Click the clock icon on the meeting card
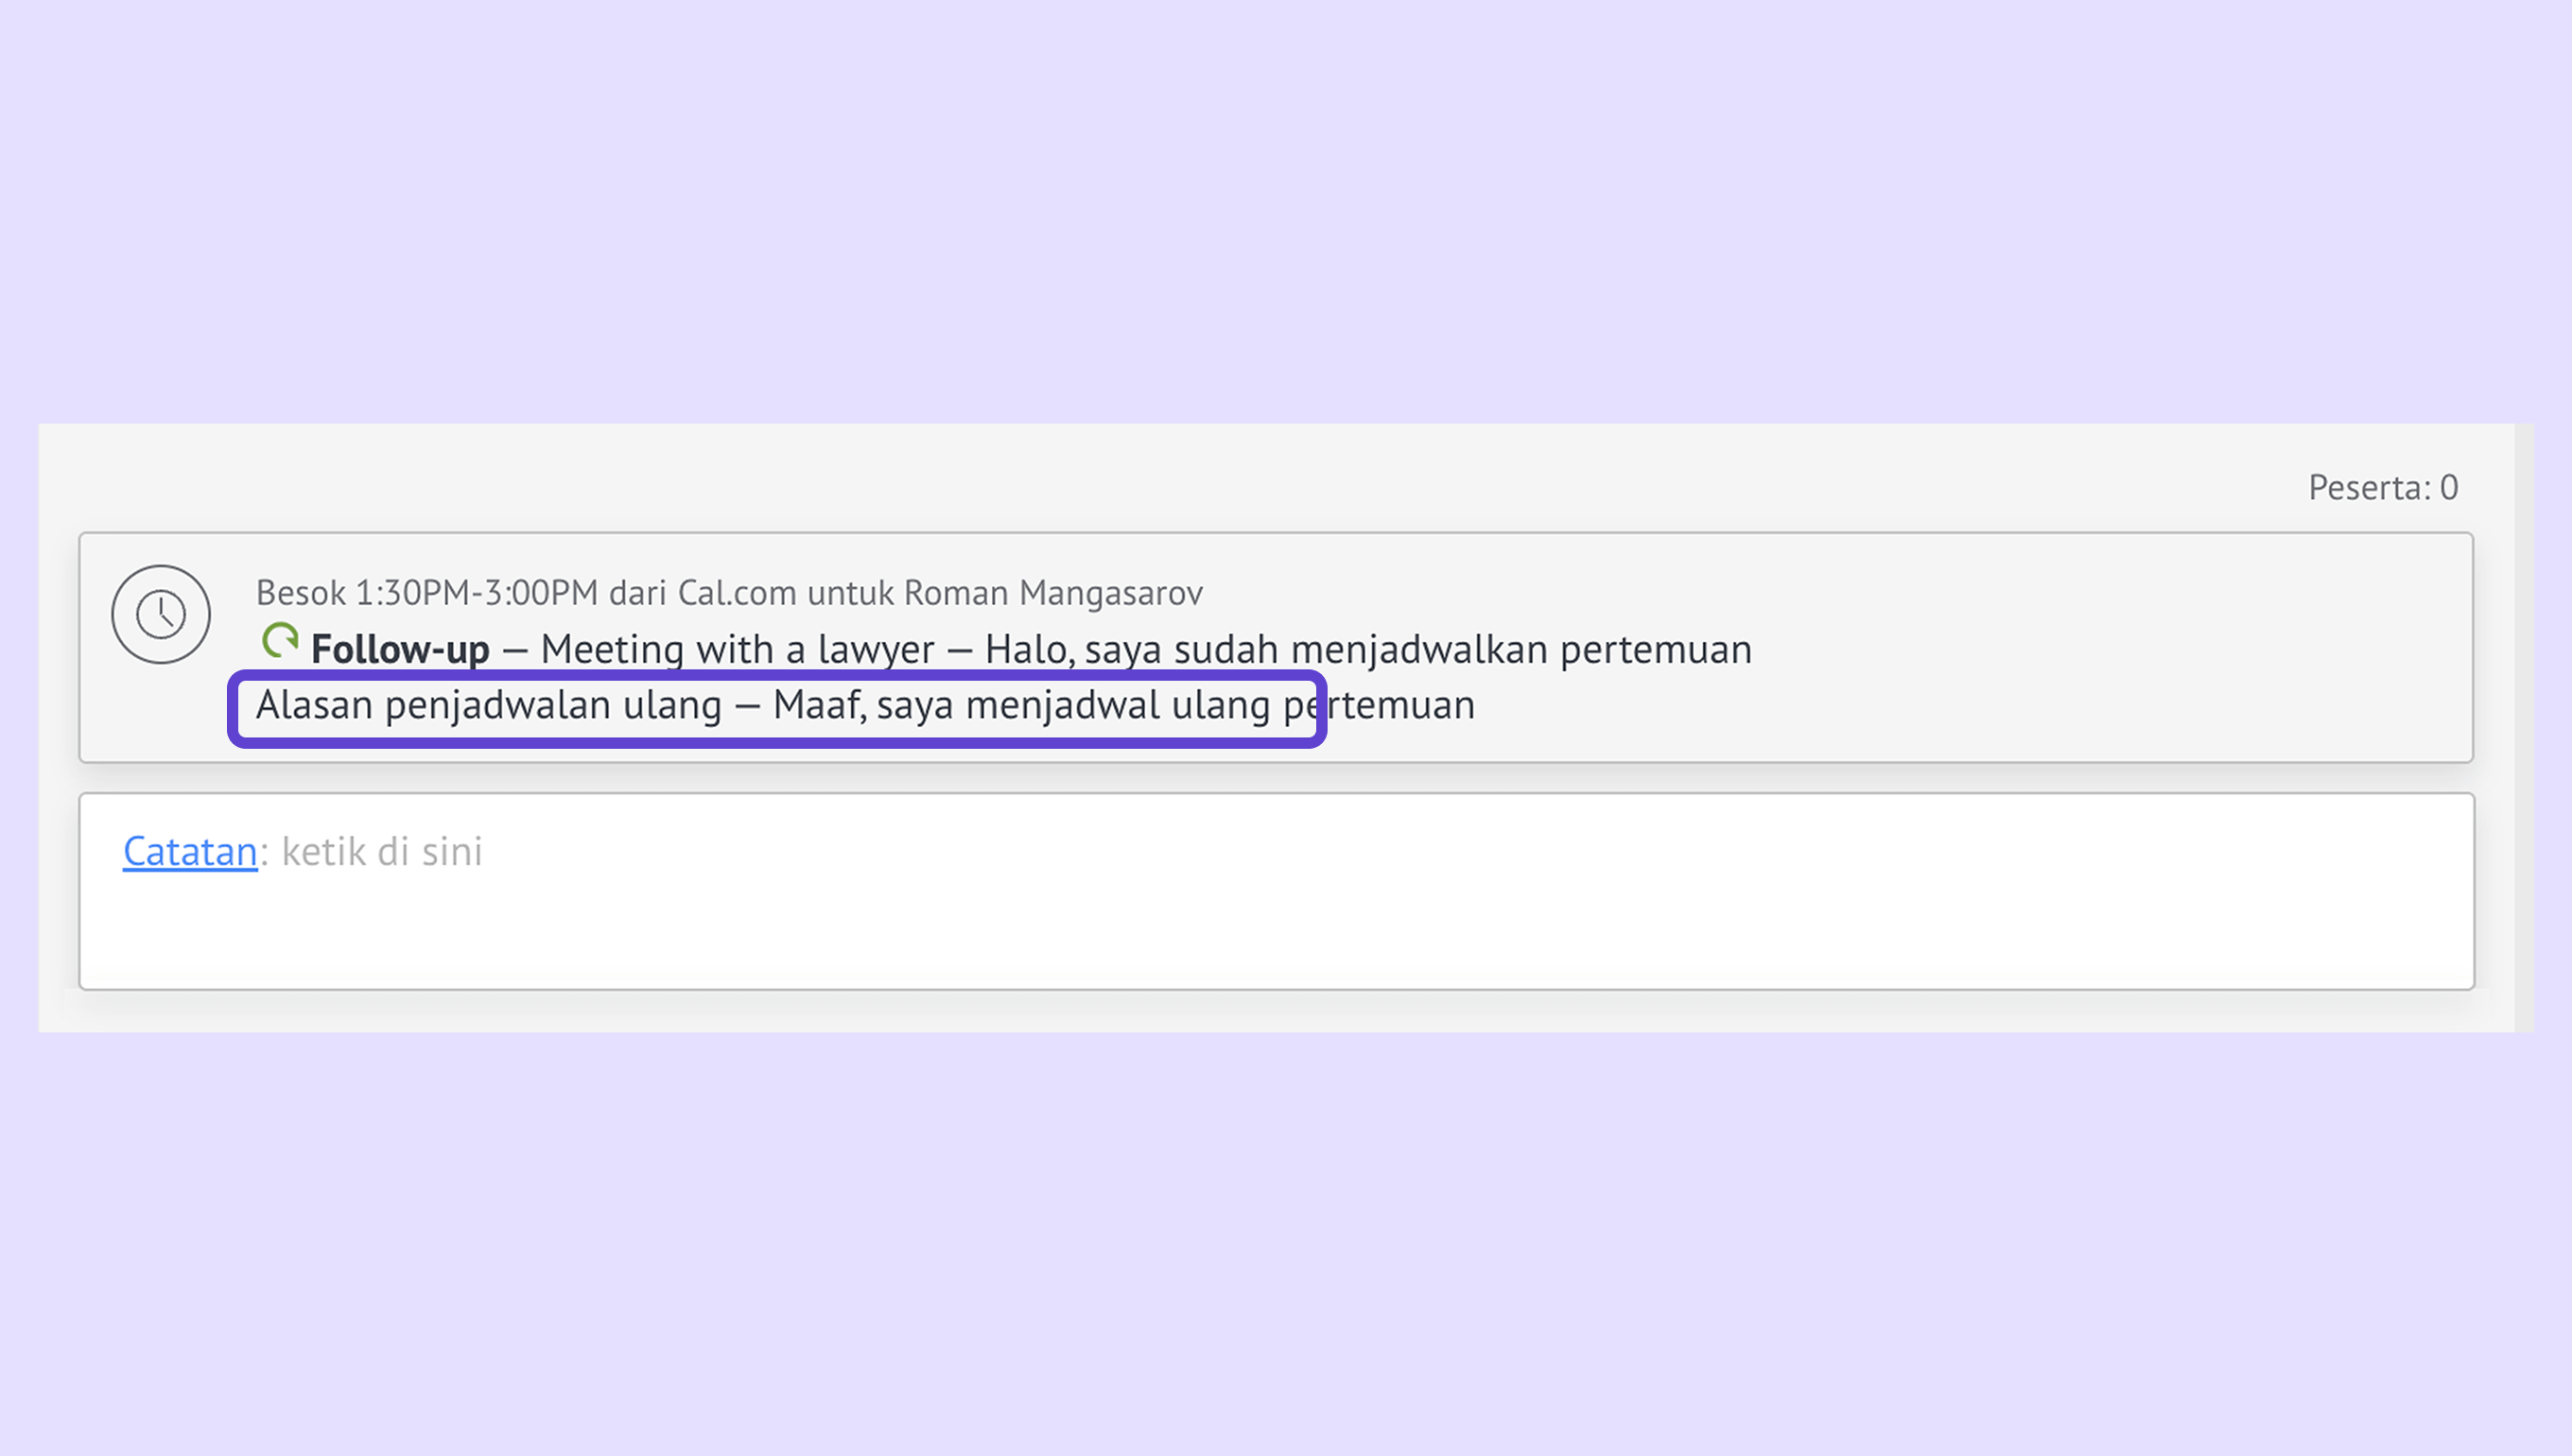Viewport: 2572px width, 1456px height. tap(161, 614)
